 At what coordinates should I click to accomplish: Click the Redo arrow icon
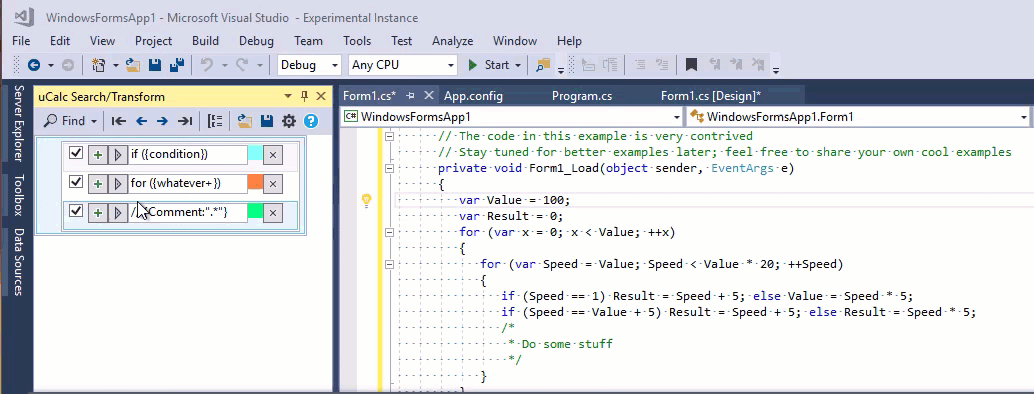(x=242, y=65)
